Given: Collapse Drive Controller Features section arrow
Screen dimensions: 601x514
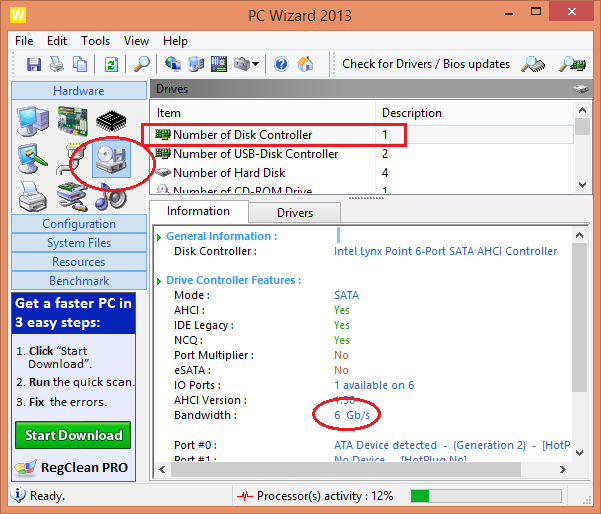Looking at the screenshot, I should pyautogui.click(x=159, y=281).
